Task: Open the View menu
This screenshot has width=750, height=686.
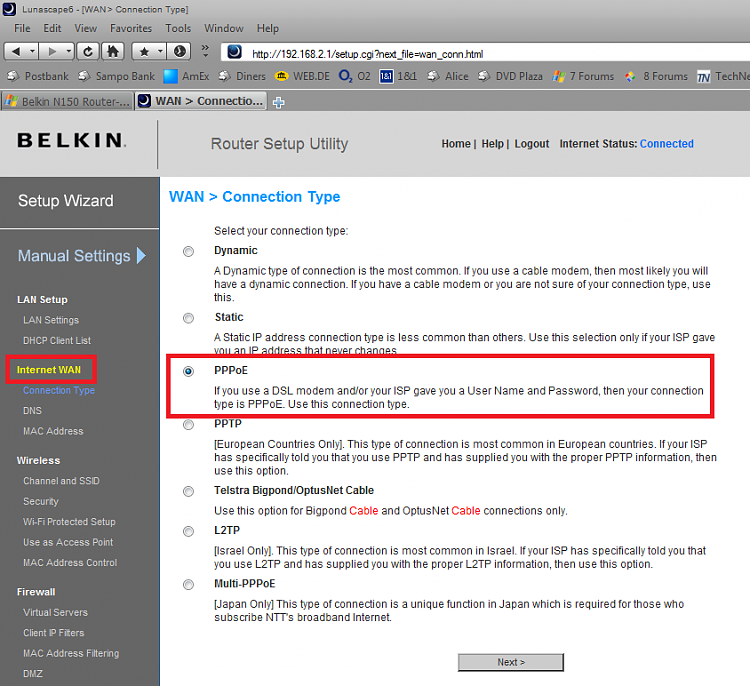Action: point(86,28)
